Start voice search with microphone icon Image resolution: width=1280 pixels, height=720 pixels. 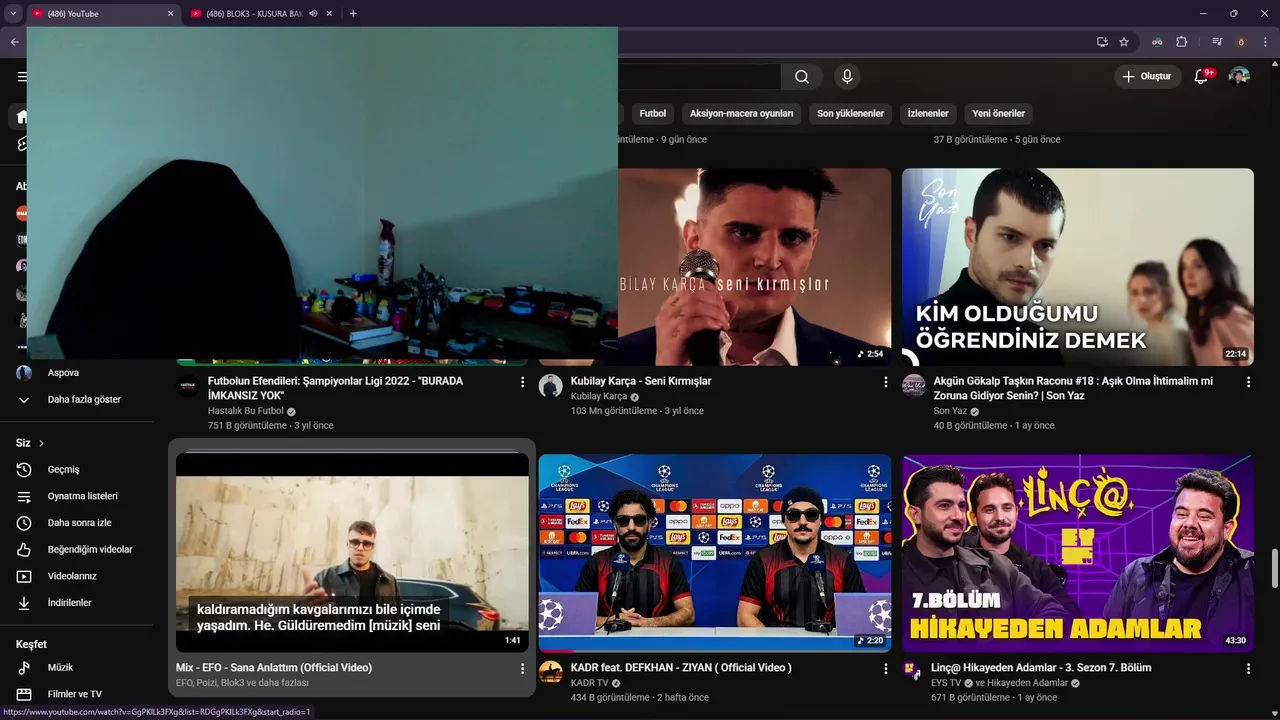[x=847, y=77]
